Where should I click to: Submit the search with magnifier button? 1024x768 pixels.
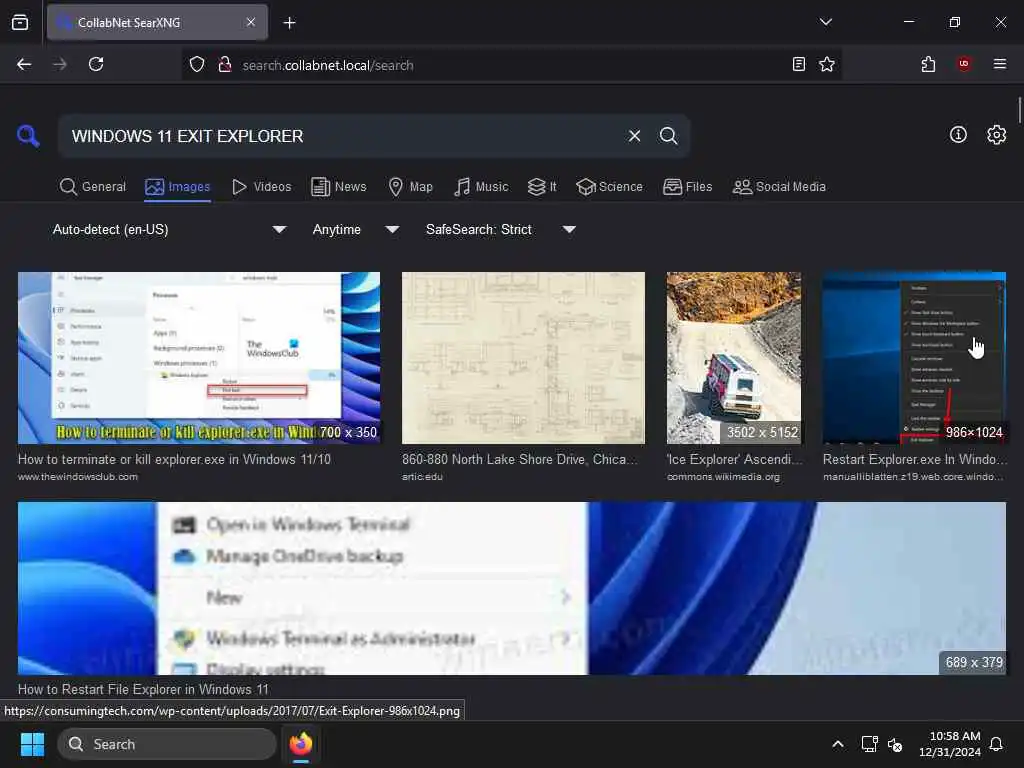click(668, 136)
